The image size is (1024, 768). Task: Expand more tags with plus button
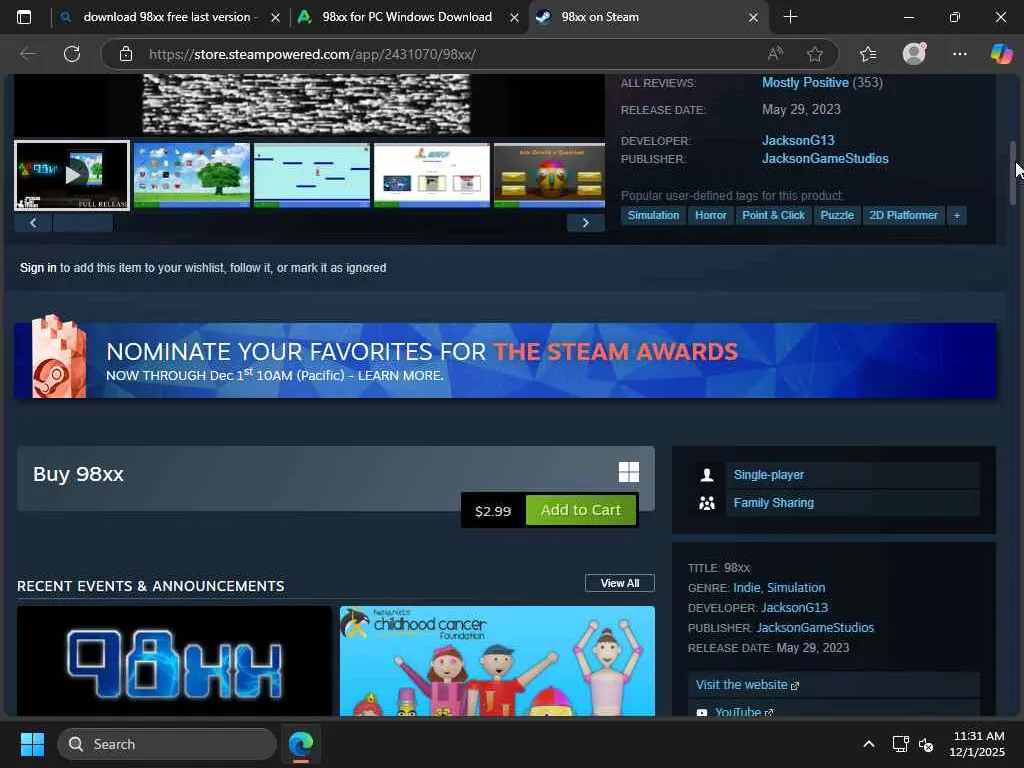click(x=957, y=216)
